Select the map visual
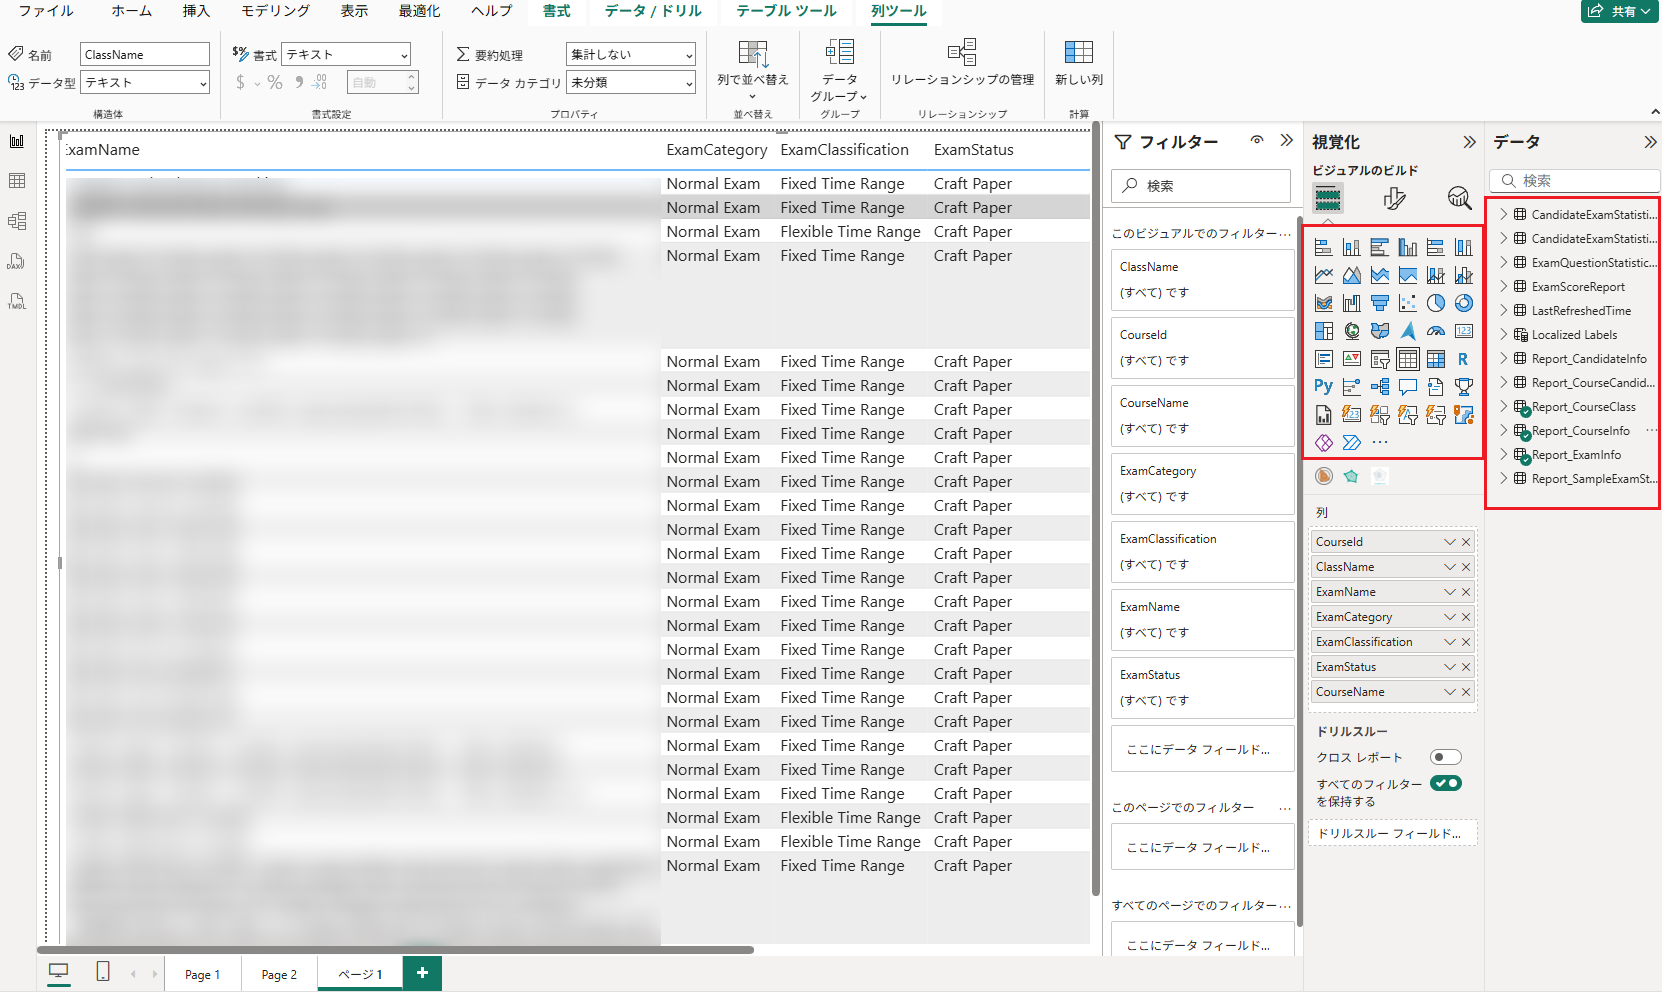Screen dimensions: 1662x992 pos(1351,330)
